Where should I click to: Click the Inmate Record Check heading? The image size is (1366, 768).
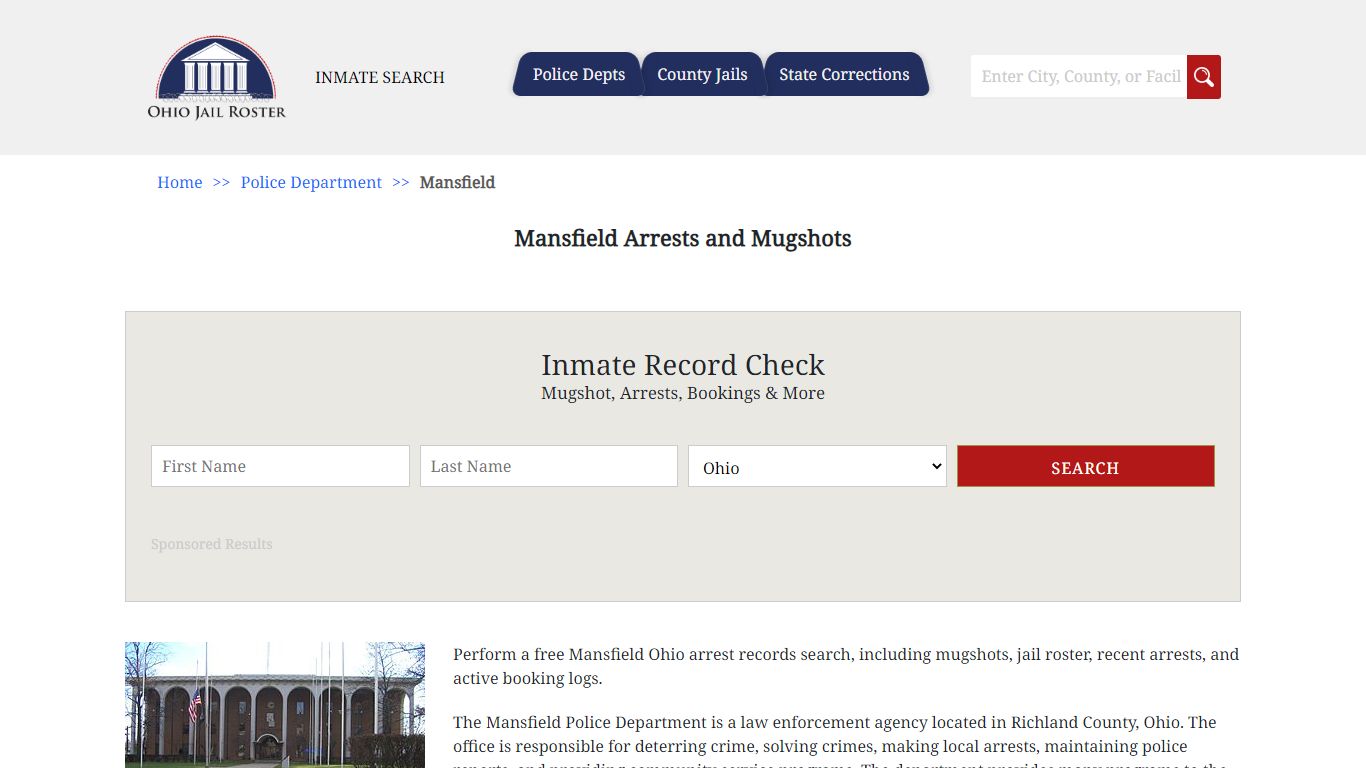(683, 365)
